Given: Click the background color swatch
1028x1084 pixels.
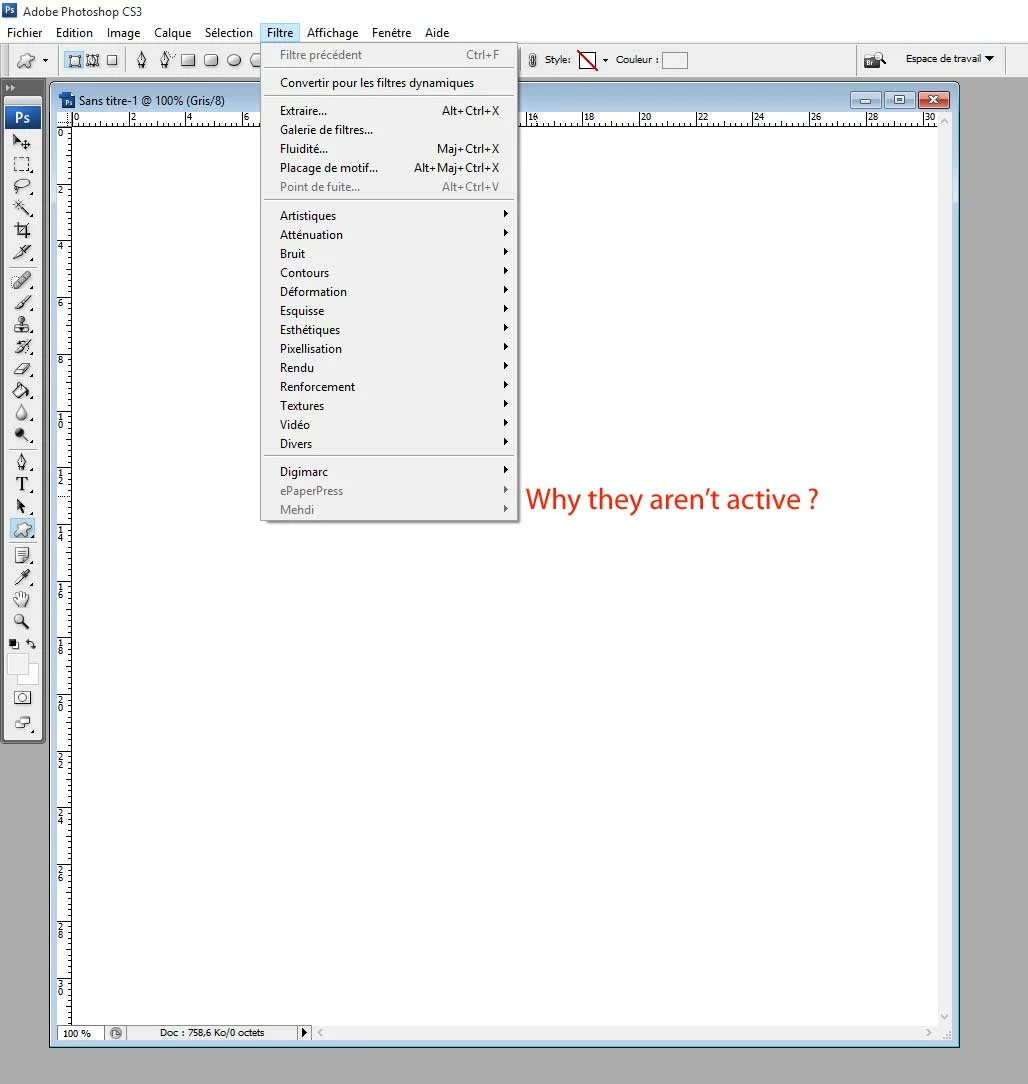Looking at the screenshot, I should pyautogui.click(x=32, y=678).
